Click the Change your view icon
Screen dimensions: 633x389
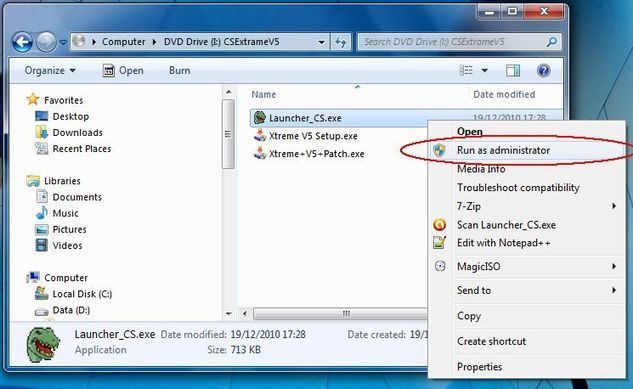point(466,71)
